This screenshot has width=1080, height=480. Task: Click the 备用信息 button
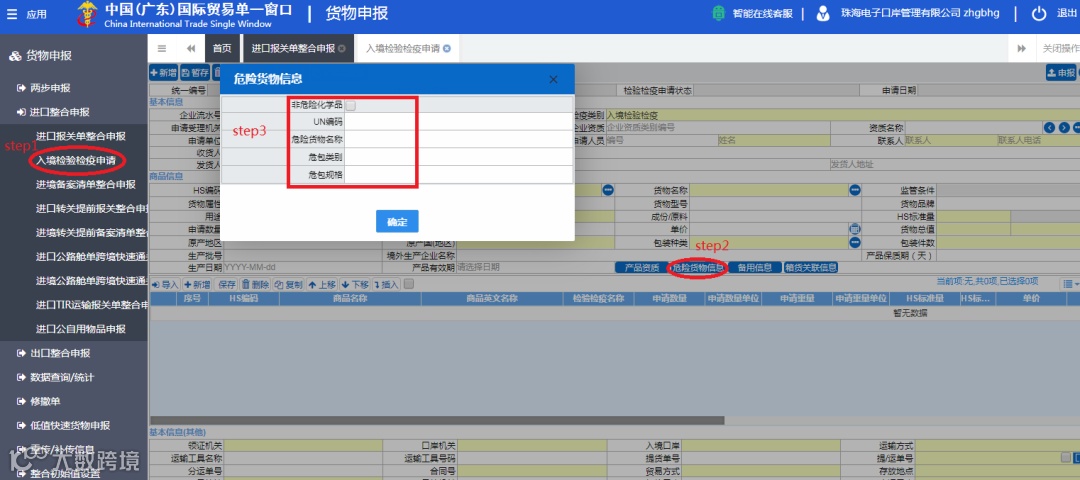(755, 268)
